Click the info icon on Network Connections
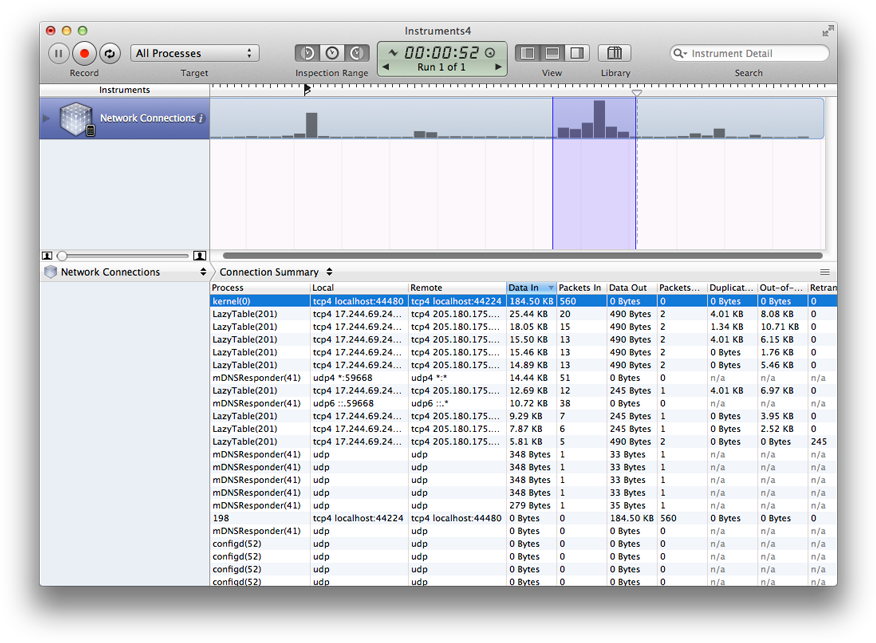 pyautogui.click(x=201, y=118)
